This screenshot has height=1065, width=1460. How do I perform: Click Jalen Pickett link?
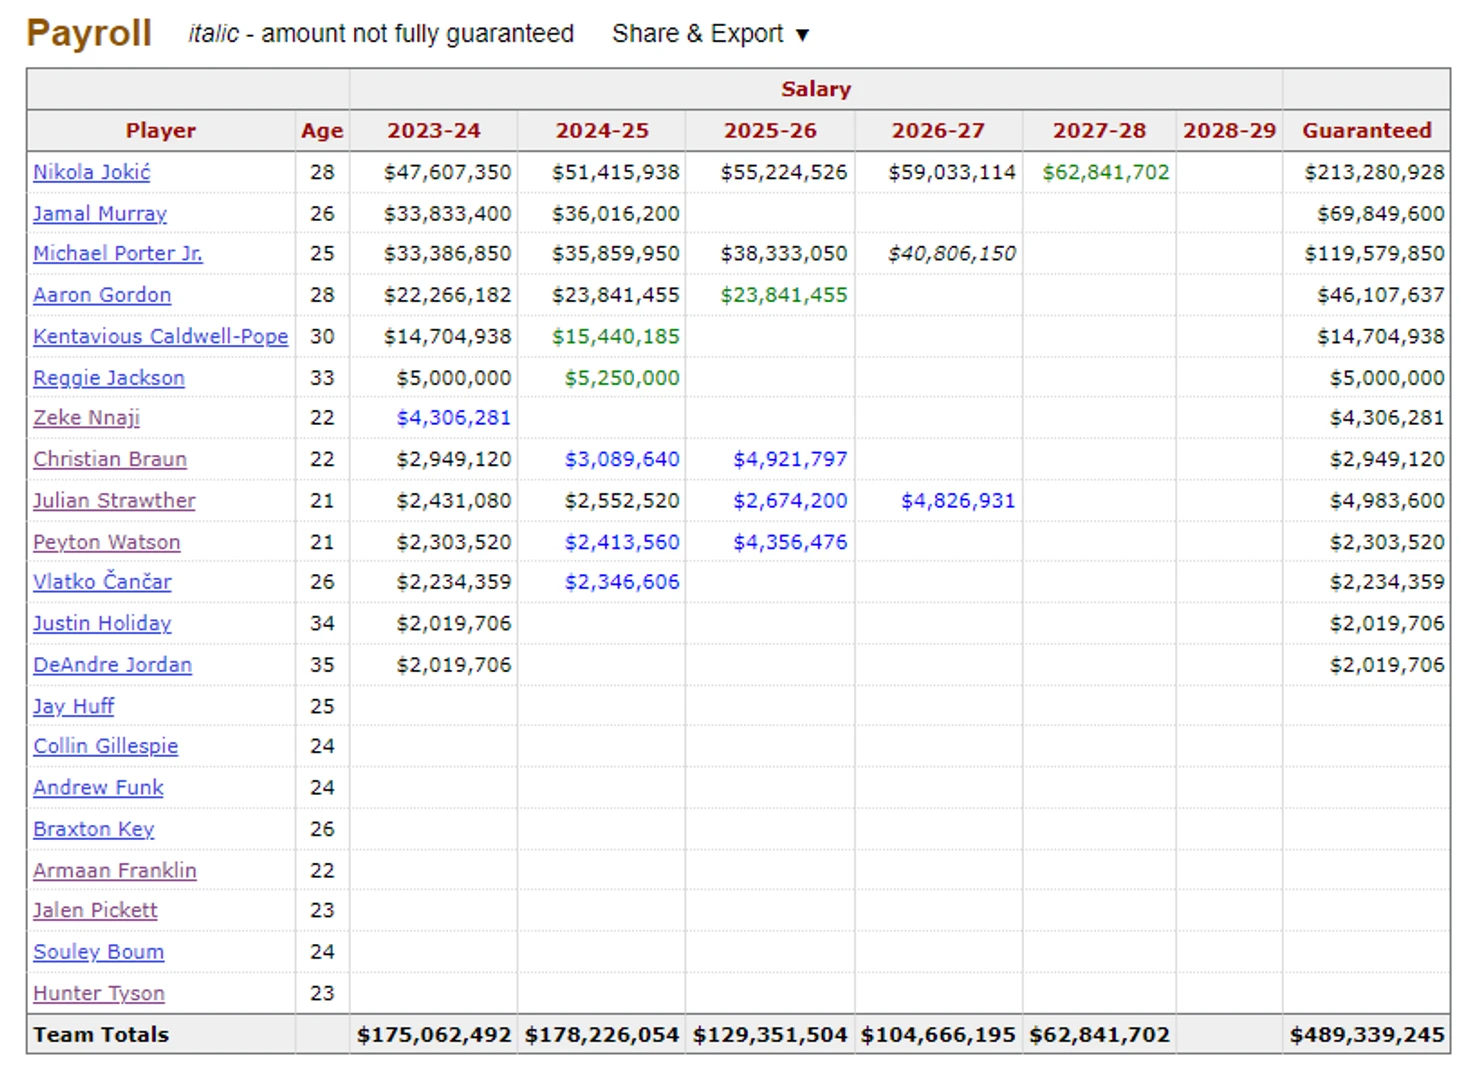[95, 910]
